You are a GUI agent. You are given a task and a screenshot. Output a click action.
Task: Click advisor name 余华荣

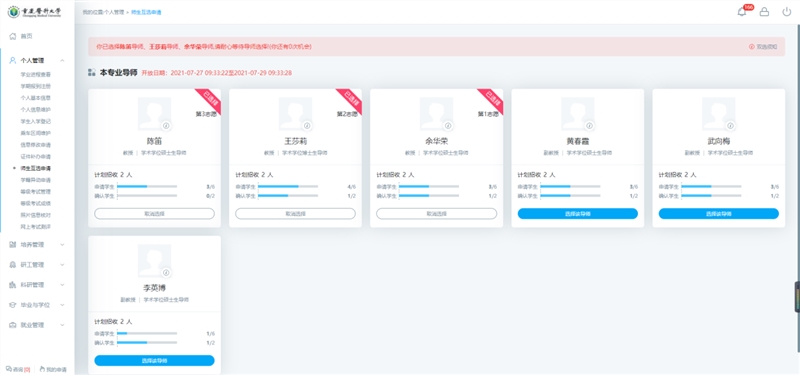[x=437, y=141]
